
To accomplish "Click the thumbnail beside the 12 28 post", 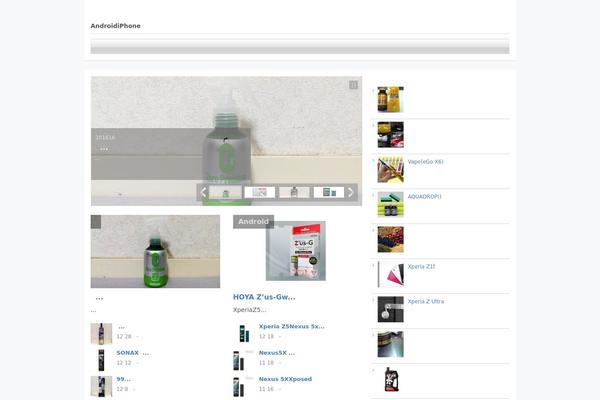I will point(101,333).
